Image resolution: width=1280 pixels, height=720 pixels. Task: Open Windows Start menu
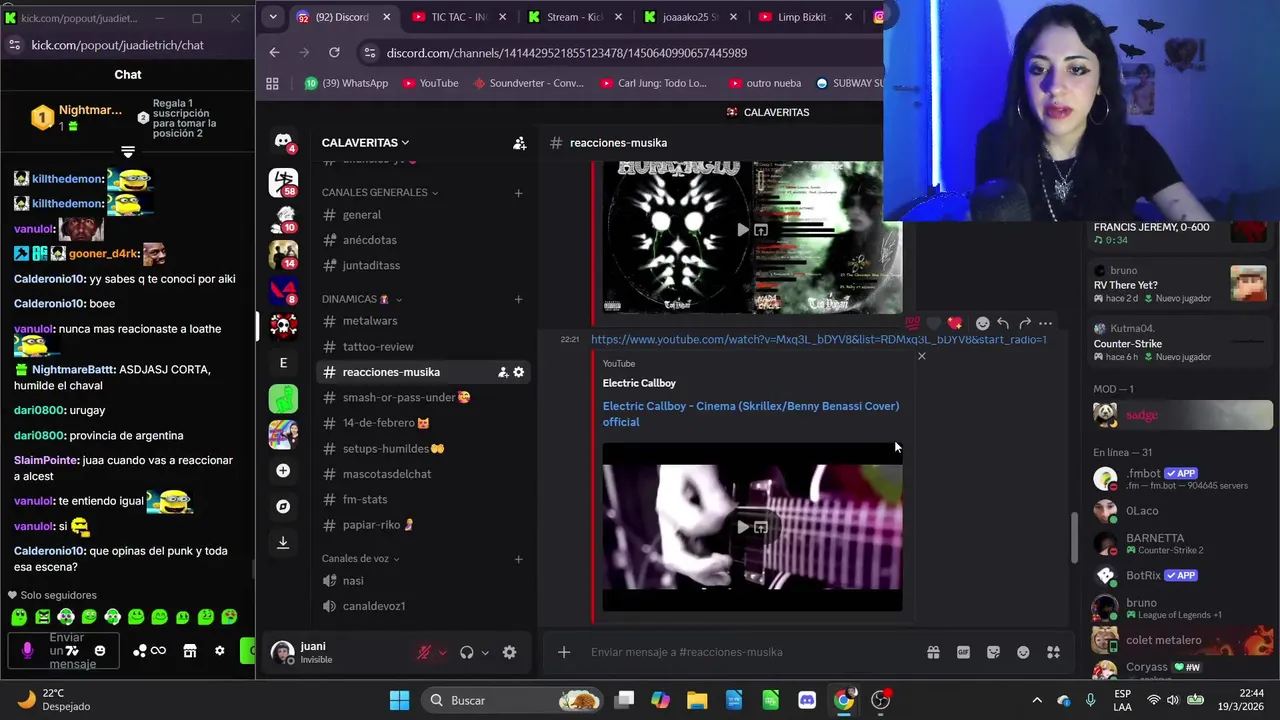click(x=399, y=700)
